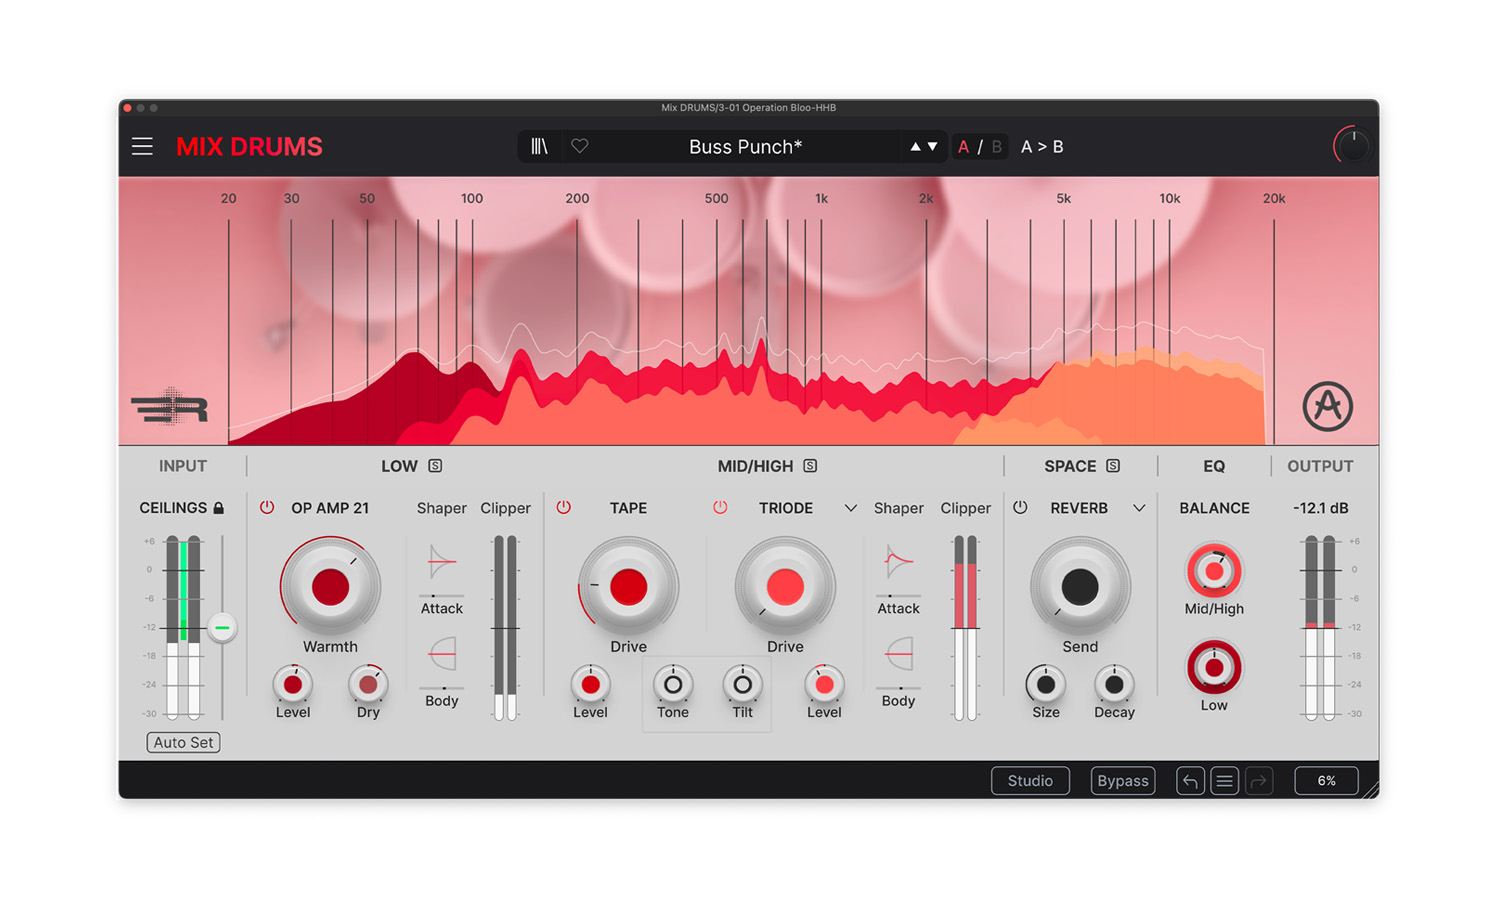Select the SPACE section header
The width and height of the screenshot is (1500, 900).
1070,466
